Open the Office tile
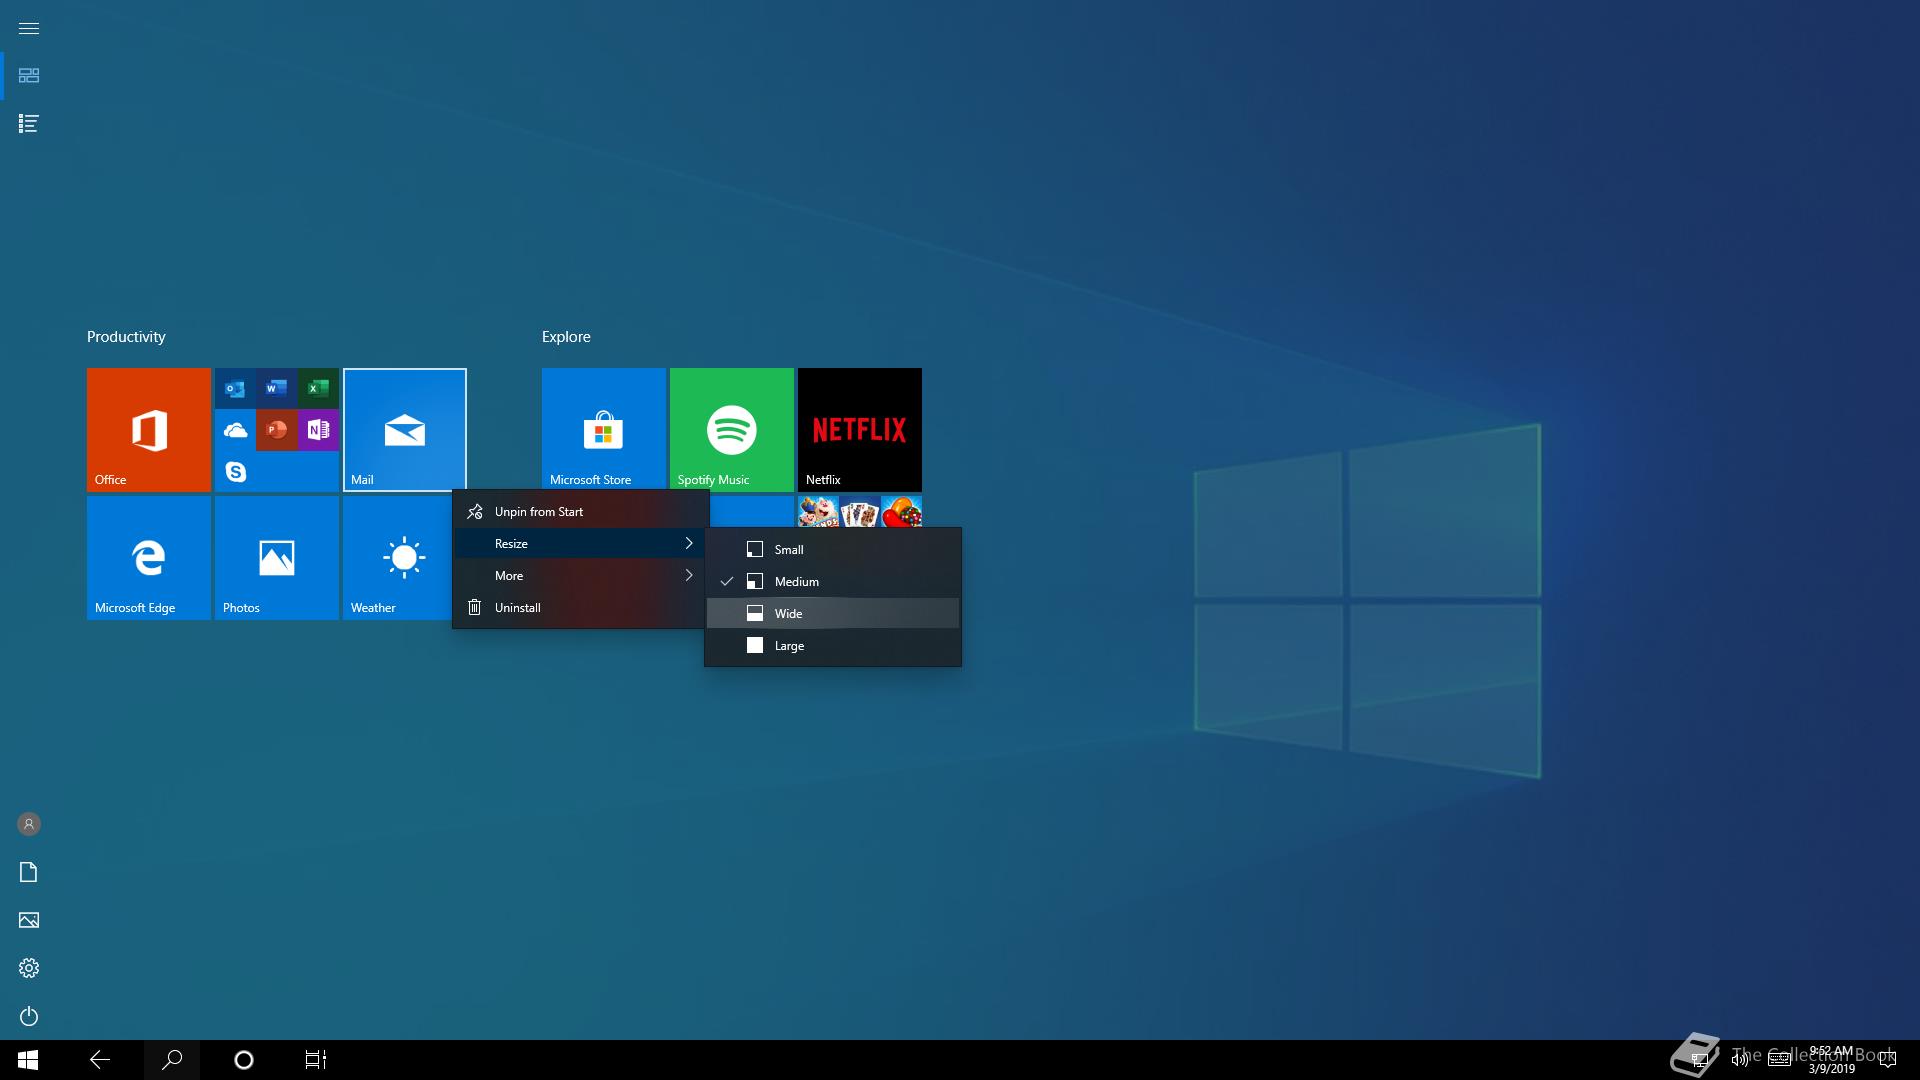 tap(149, 430)
